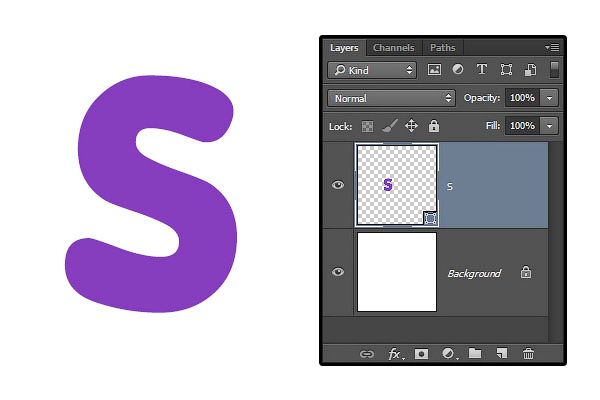Open the fx layer style menu
This screenshot has width=600, height=400.
click(x=395, y=354)
